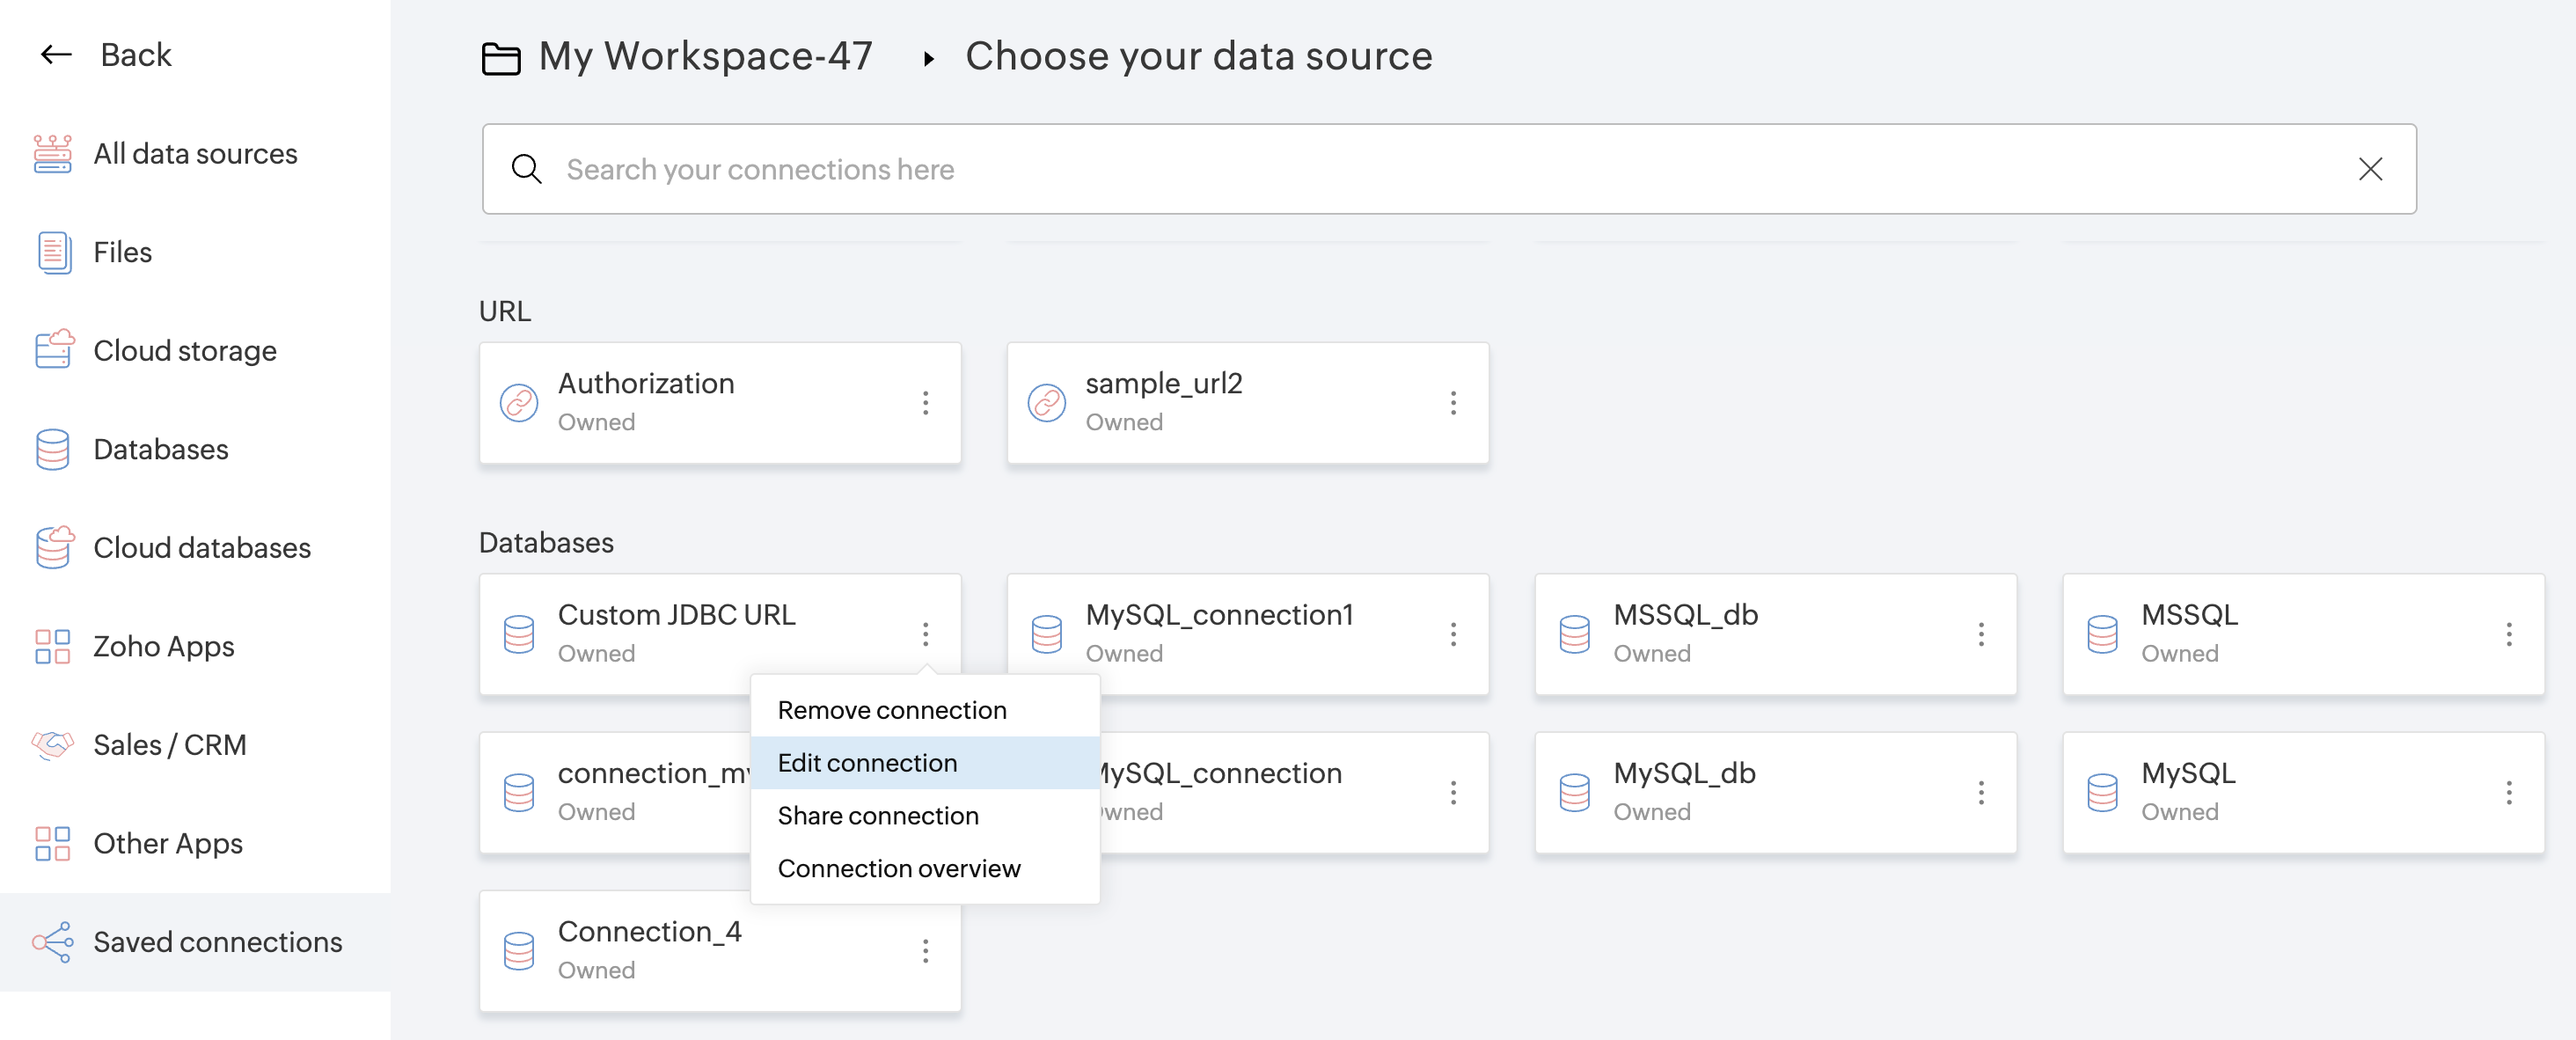
Task: Open the Cloud storage category
Action: tap(184, 351)
